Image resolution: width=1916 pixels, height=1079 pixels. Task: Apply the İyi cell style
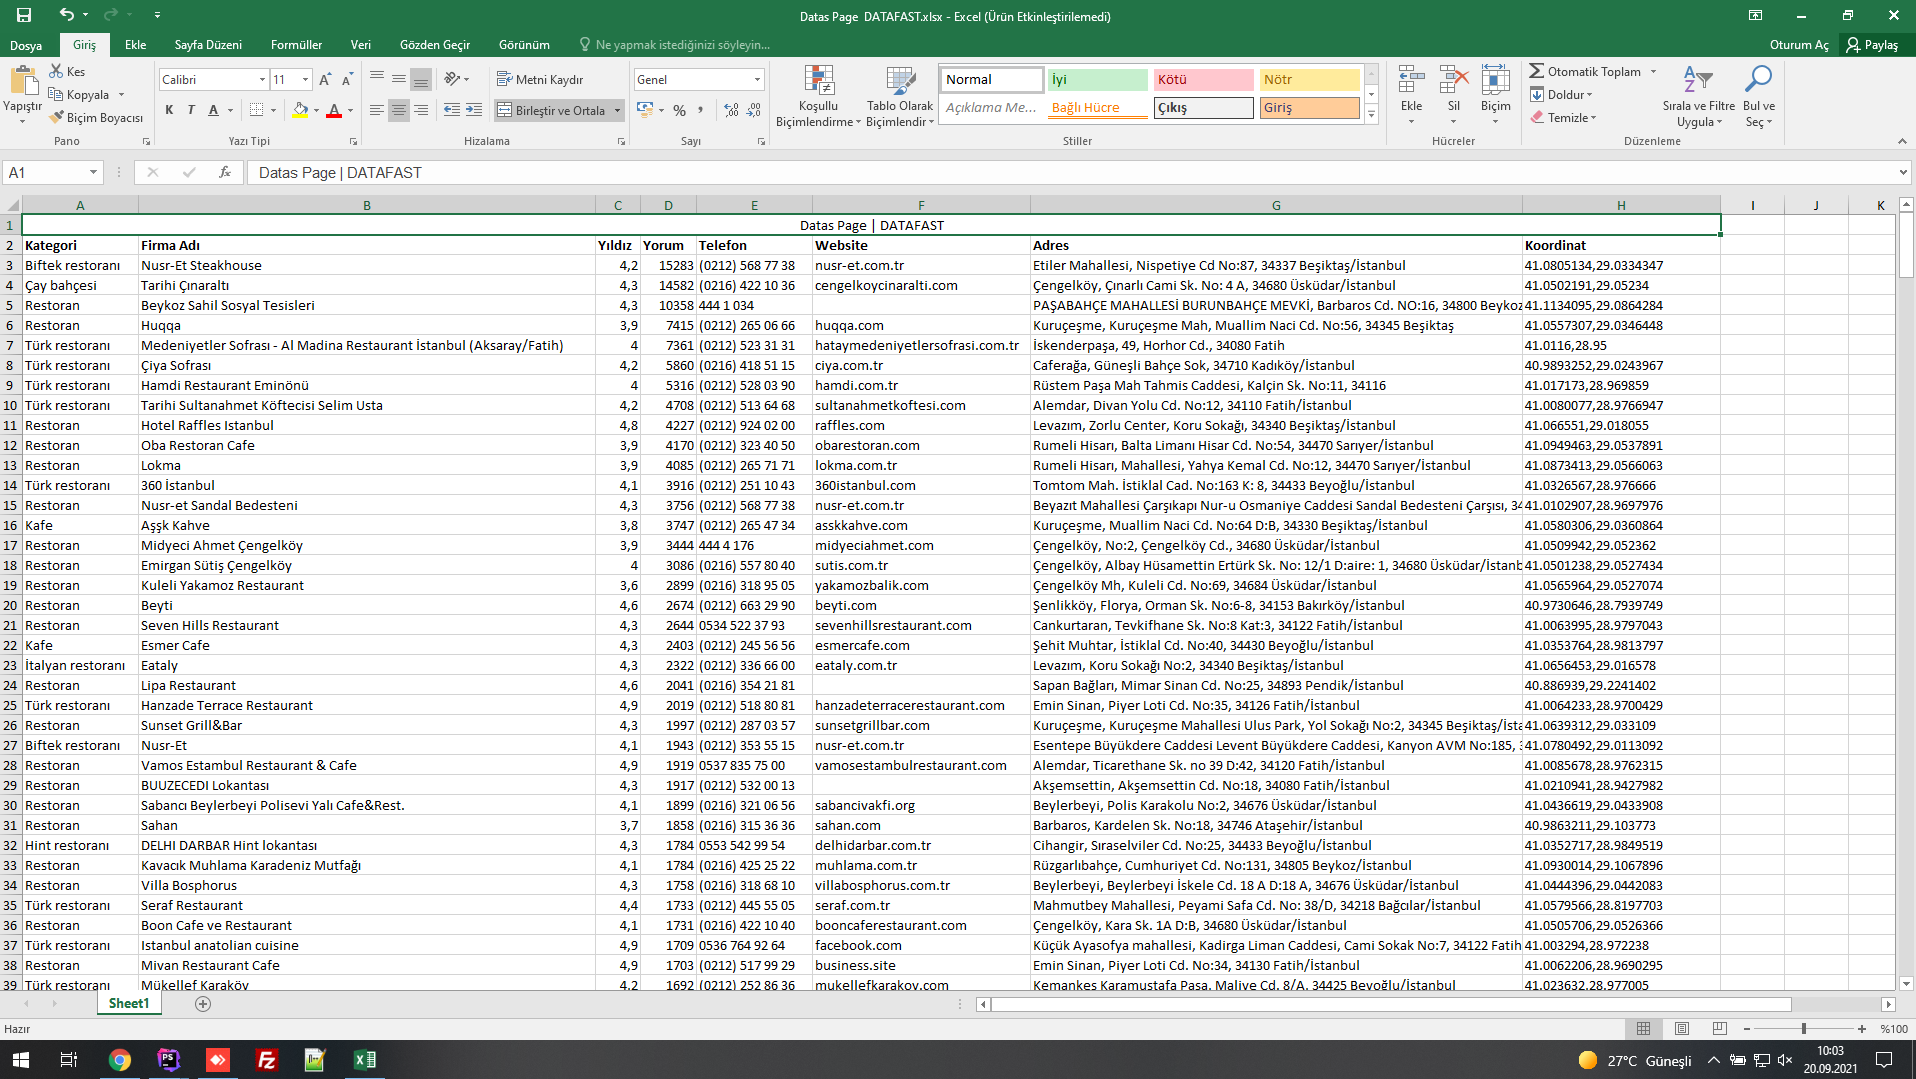click(x=1098, y=80)
